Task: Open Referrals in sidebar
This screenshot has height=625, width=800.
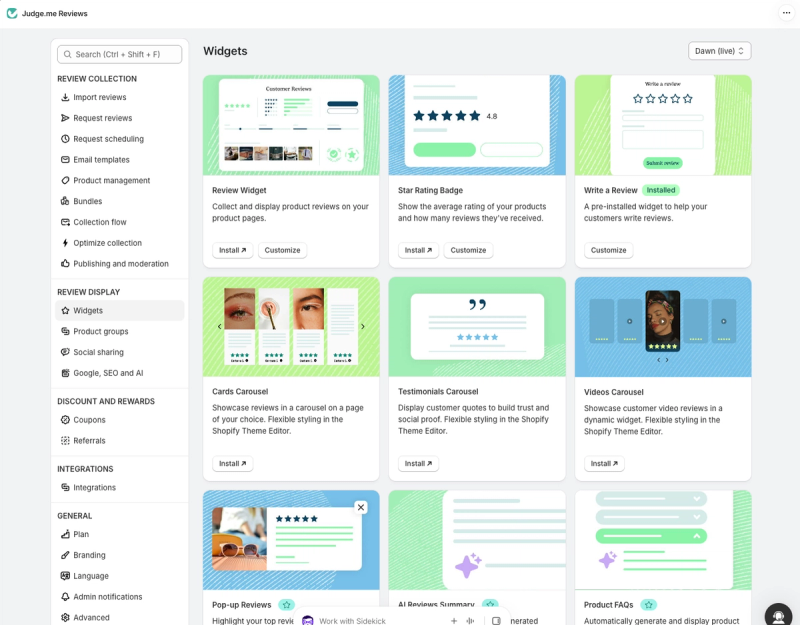Action: coord(89,441)
